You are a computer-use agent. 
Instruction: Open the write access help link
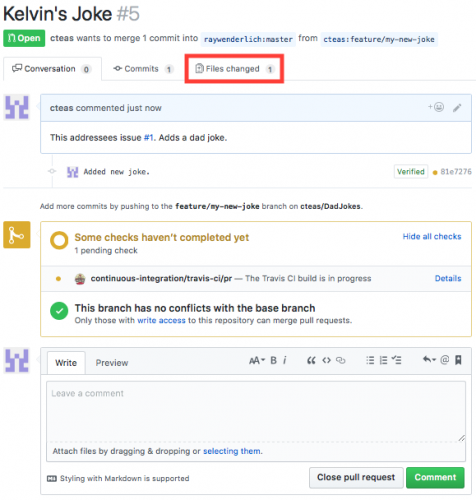tap(161, 320)
